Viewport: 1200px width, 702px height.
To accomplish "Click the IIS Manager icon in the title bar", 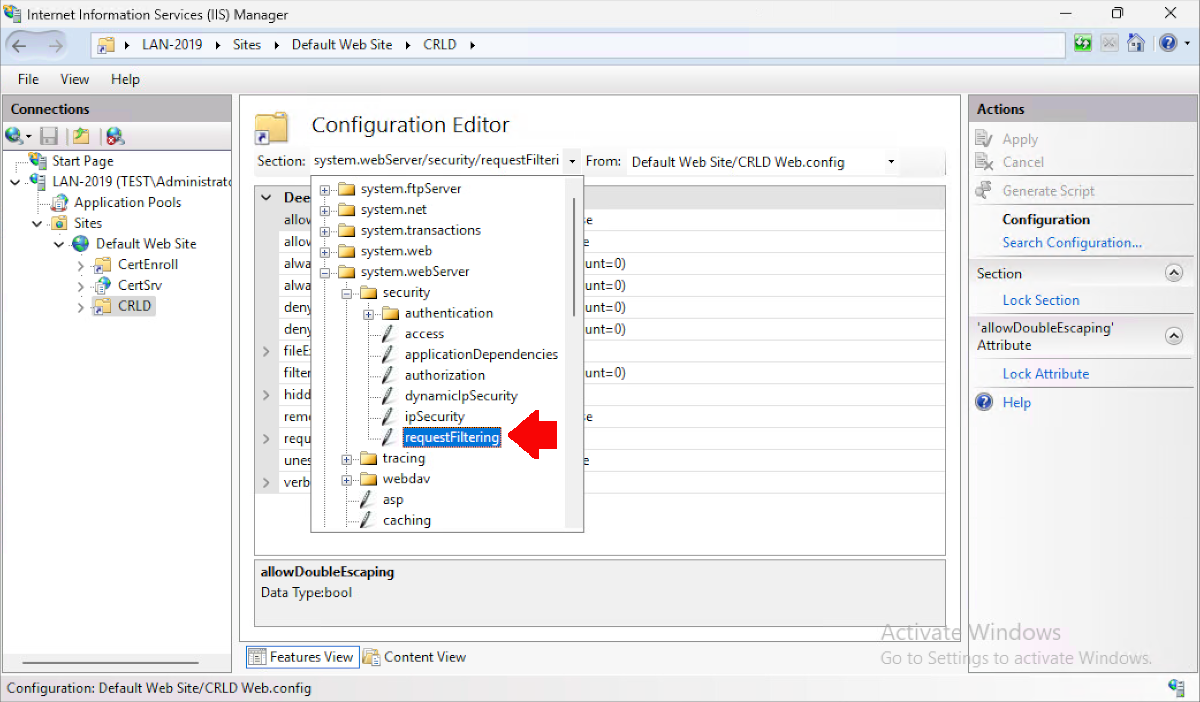I will click(x=13, y=14).
